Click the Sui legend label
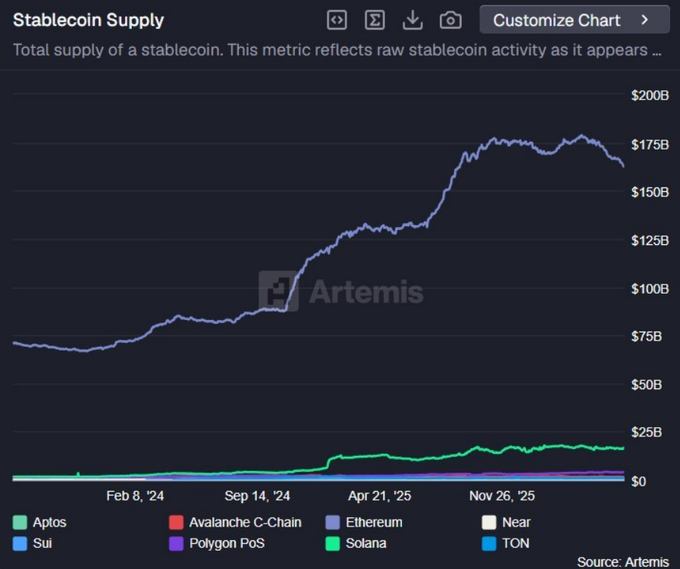Screen dimensions: 680x569 click(42, 543)
